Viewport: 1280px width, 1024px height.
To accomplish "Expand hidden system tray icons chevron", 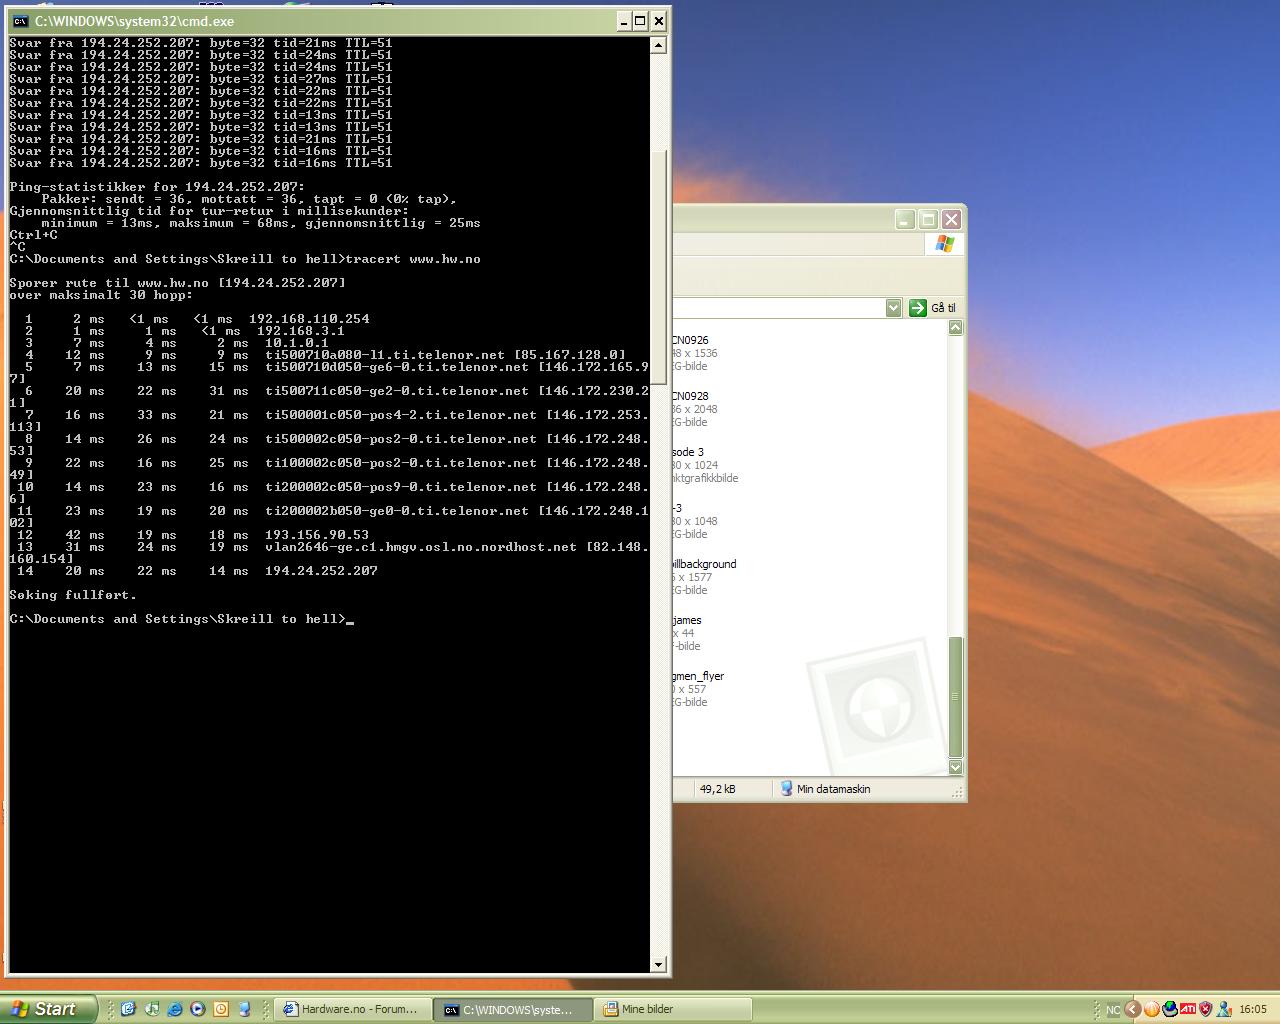I will point(1133,1010).
